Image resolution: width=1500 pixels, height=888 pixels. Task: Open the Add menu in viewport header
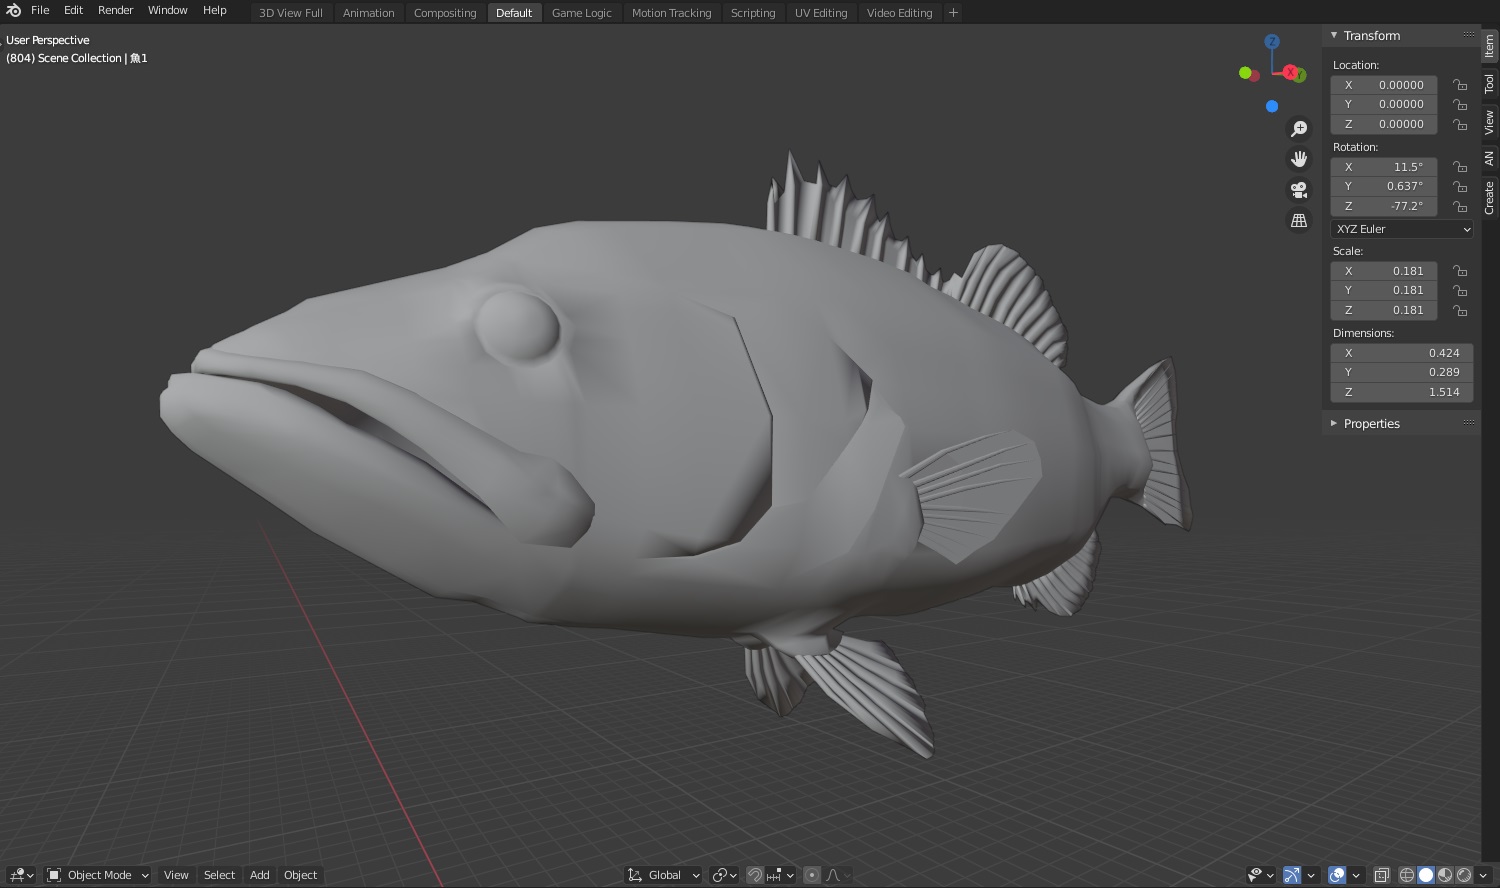pos(259,875)
